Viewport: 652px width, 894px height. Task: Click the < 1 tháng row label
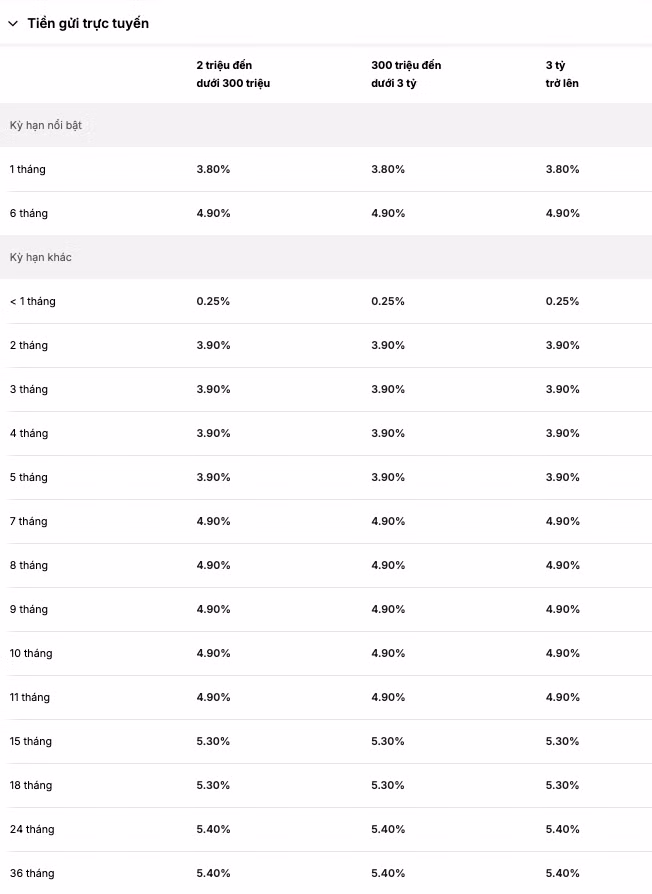click(33, 301)
